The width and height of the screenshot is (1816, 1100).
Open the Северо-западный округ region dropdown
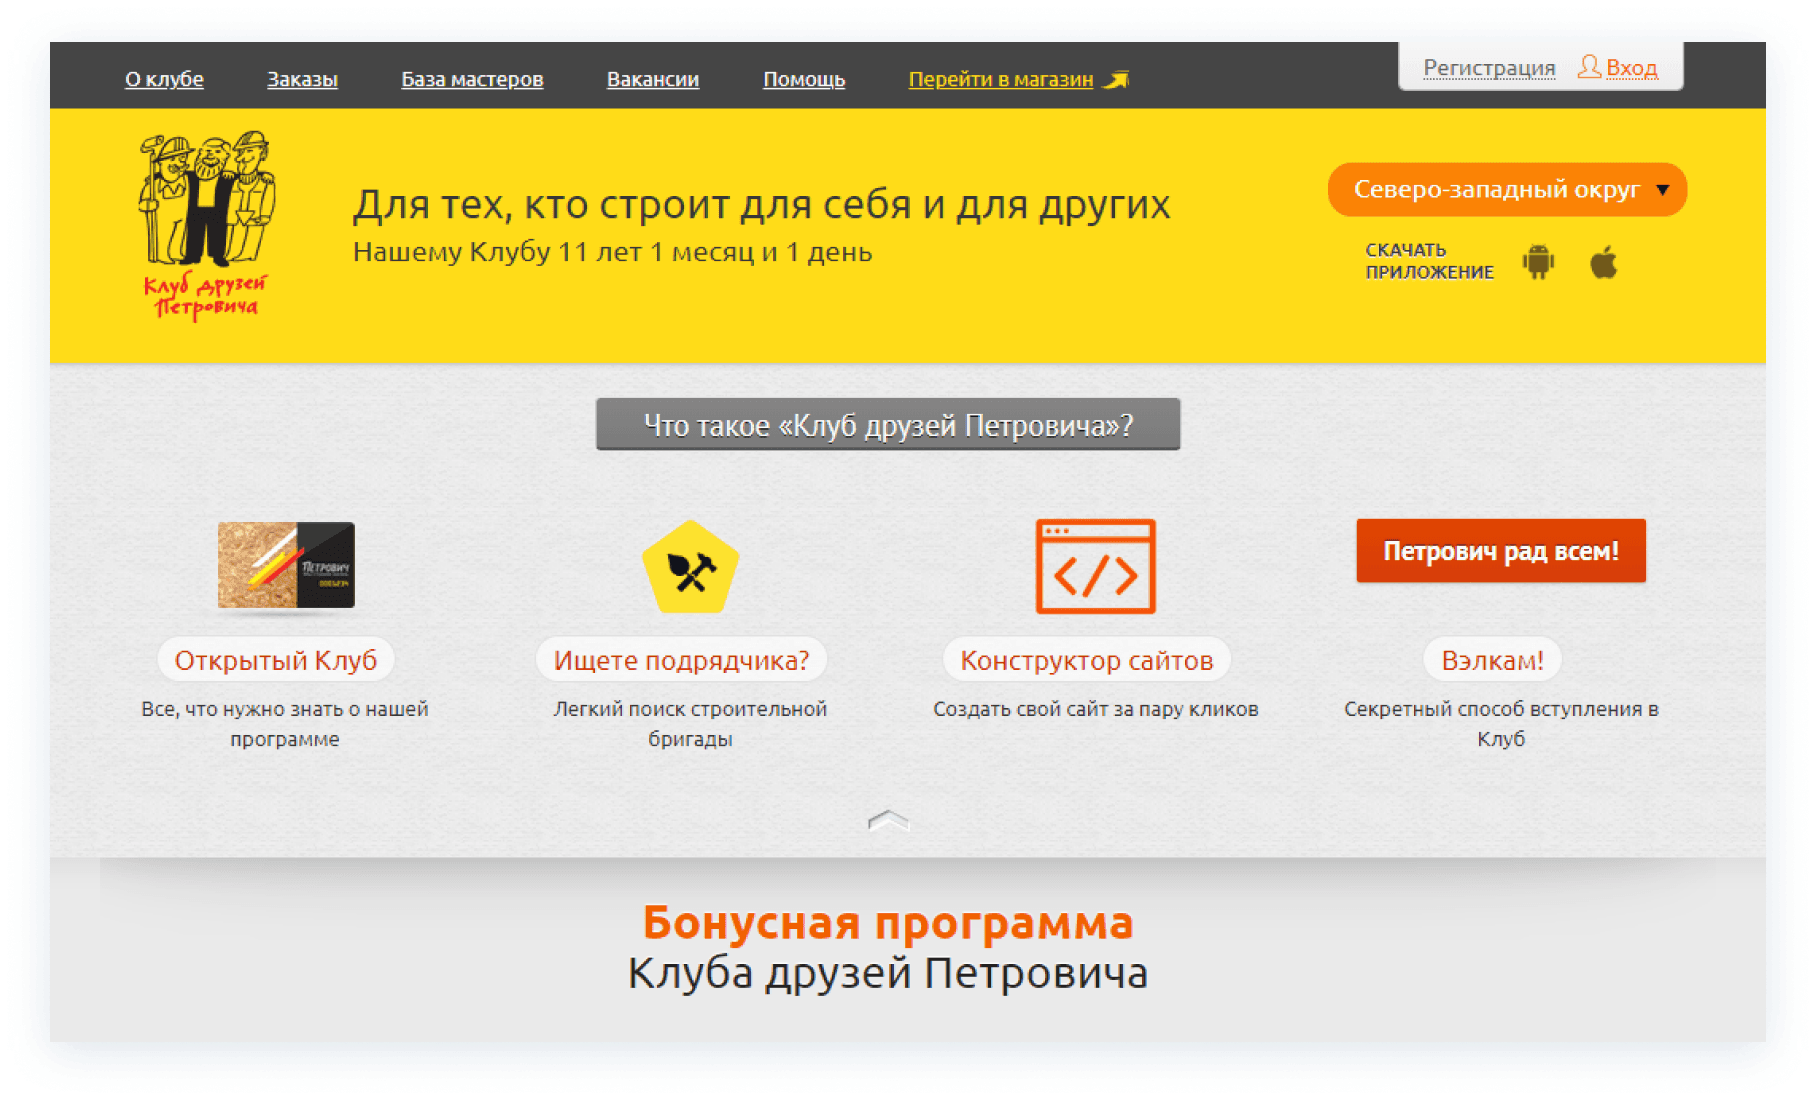1506,190
